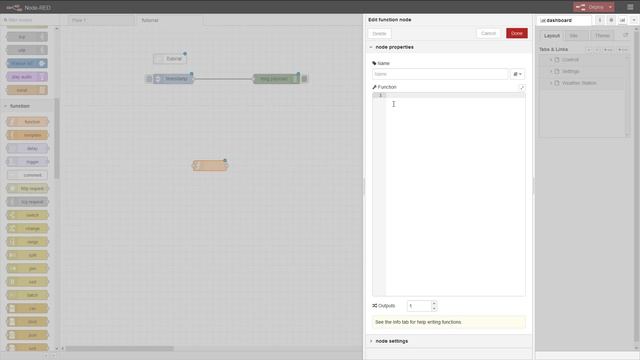This screenshot has width=640, height=360.
Task: Decrease the Outputs count with down arrow
Action: click(x=434, y=309)
